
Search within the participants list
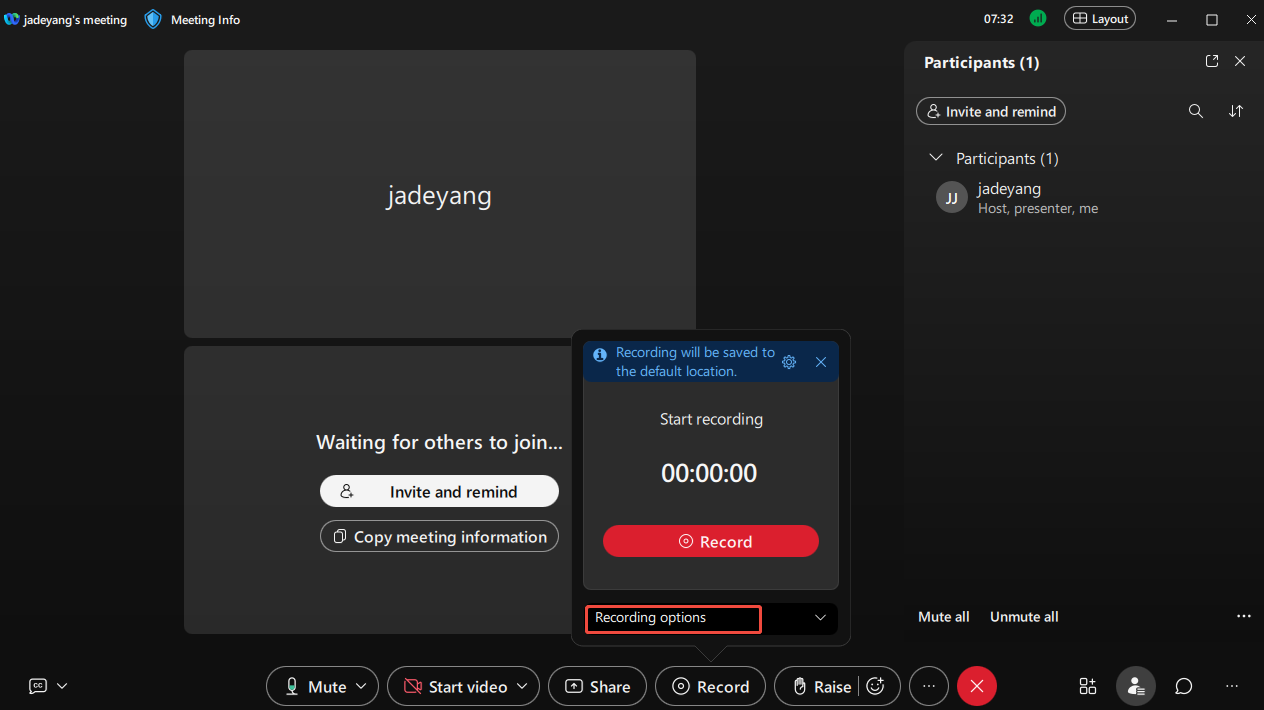click(x=1196, y=111)
